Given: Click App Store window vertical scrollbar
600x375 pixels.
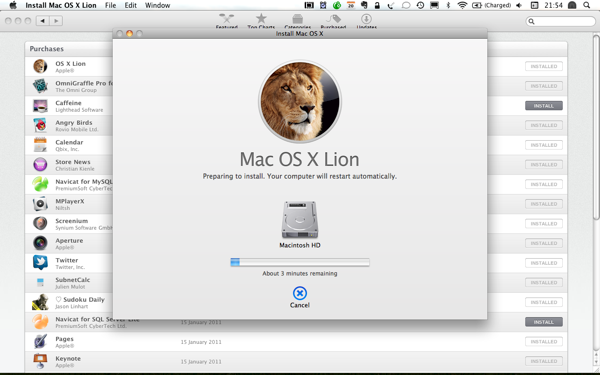Looking at the screenshot, I should 596,127.
